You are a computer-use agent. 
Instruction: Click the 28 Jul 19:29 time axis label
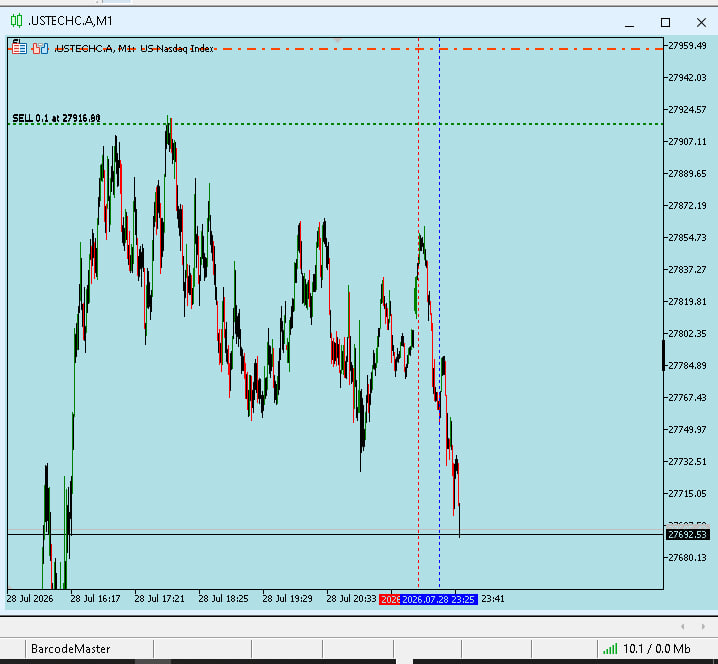click(288, 599)
